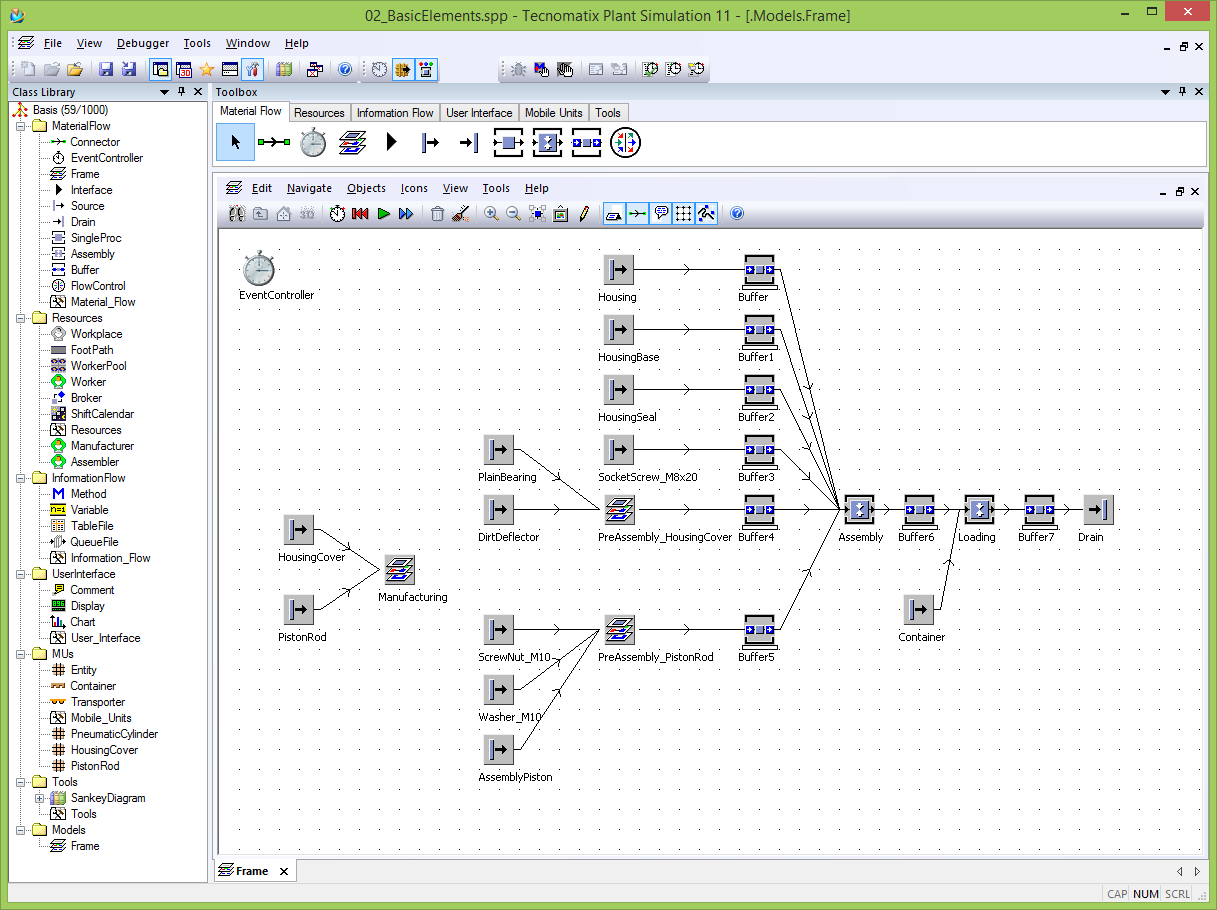The height and width of the screenshot is (910, 1217).
Task: Collapse the MUs folder in the Class Library
Action: (21, 654)
